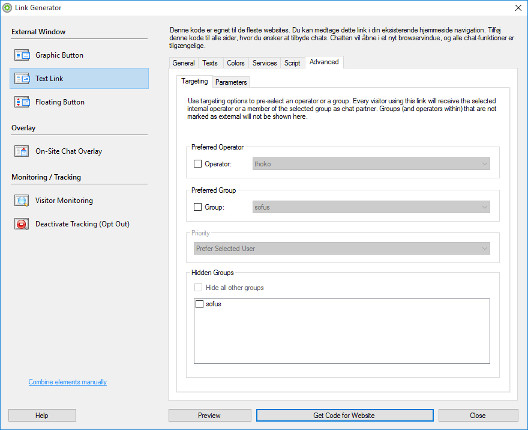Open the Script tab

[292, 63]
